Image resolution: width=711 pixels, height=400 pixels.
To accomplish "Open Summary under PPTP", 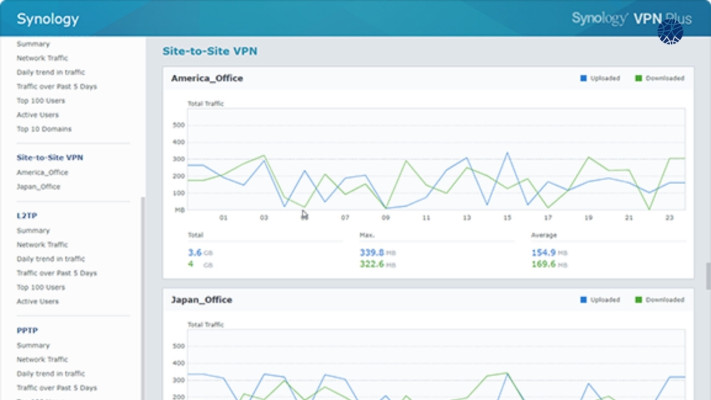I will [33, 345].
